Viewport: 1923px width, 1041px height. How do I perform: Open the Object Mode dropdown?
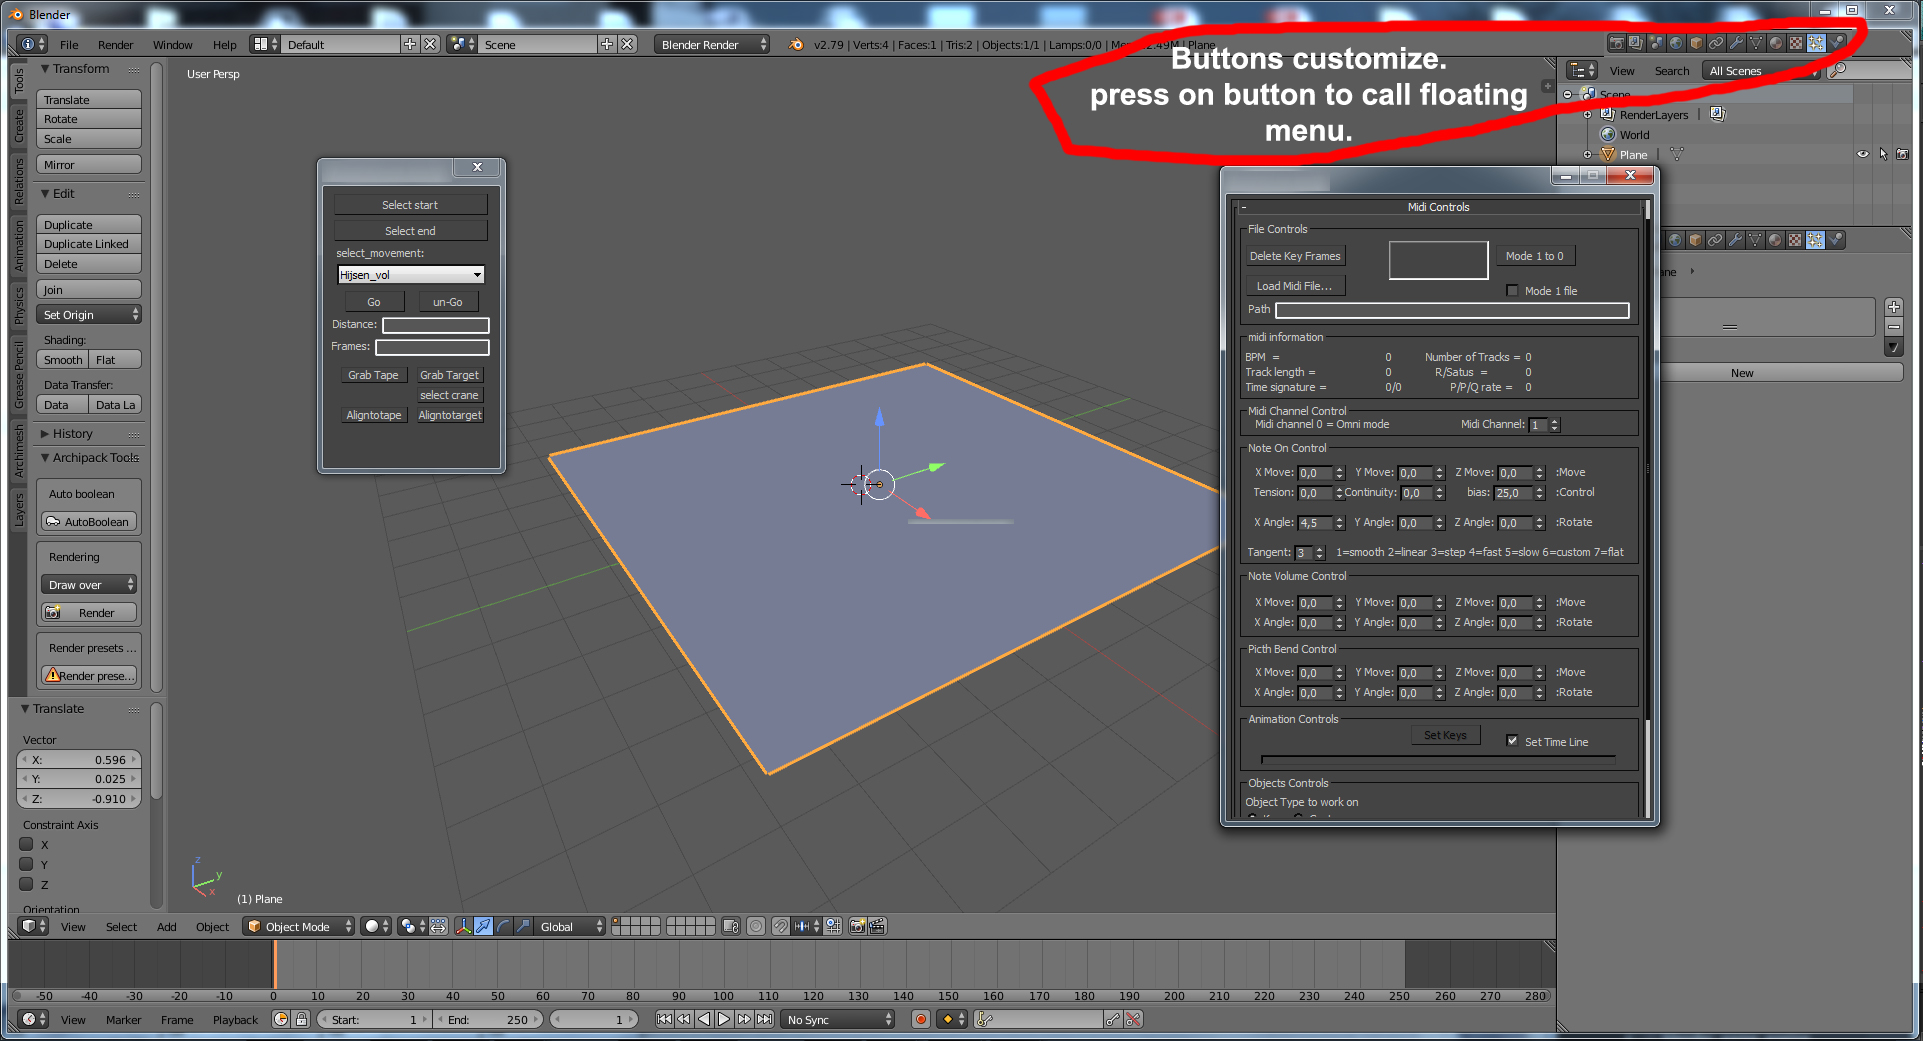[299, 926]
